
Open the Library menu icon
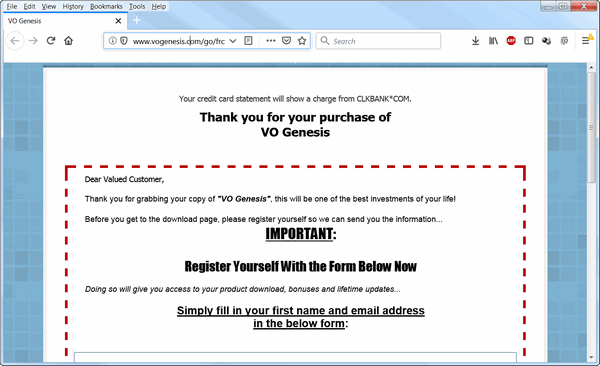[493, 41]
